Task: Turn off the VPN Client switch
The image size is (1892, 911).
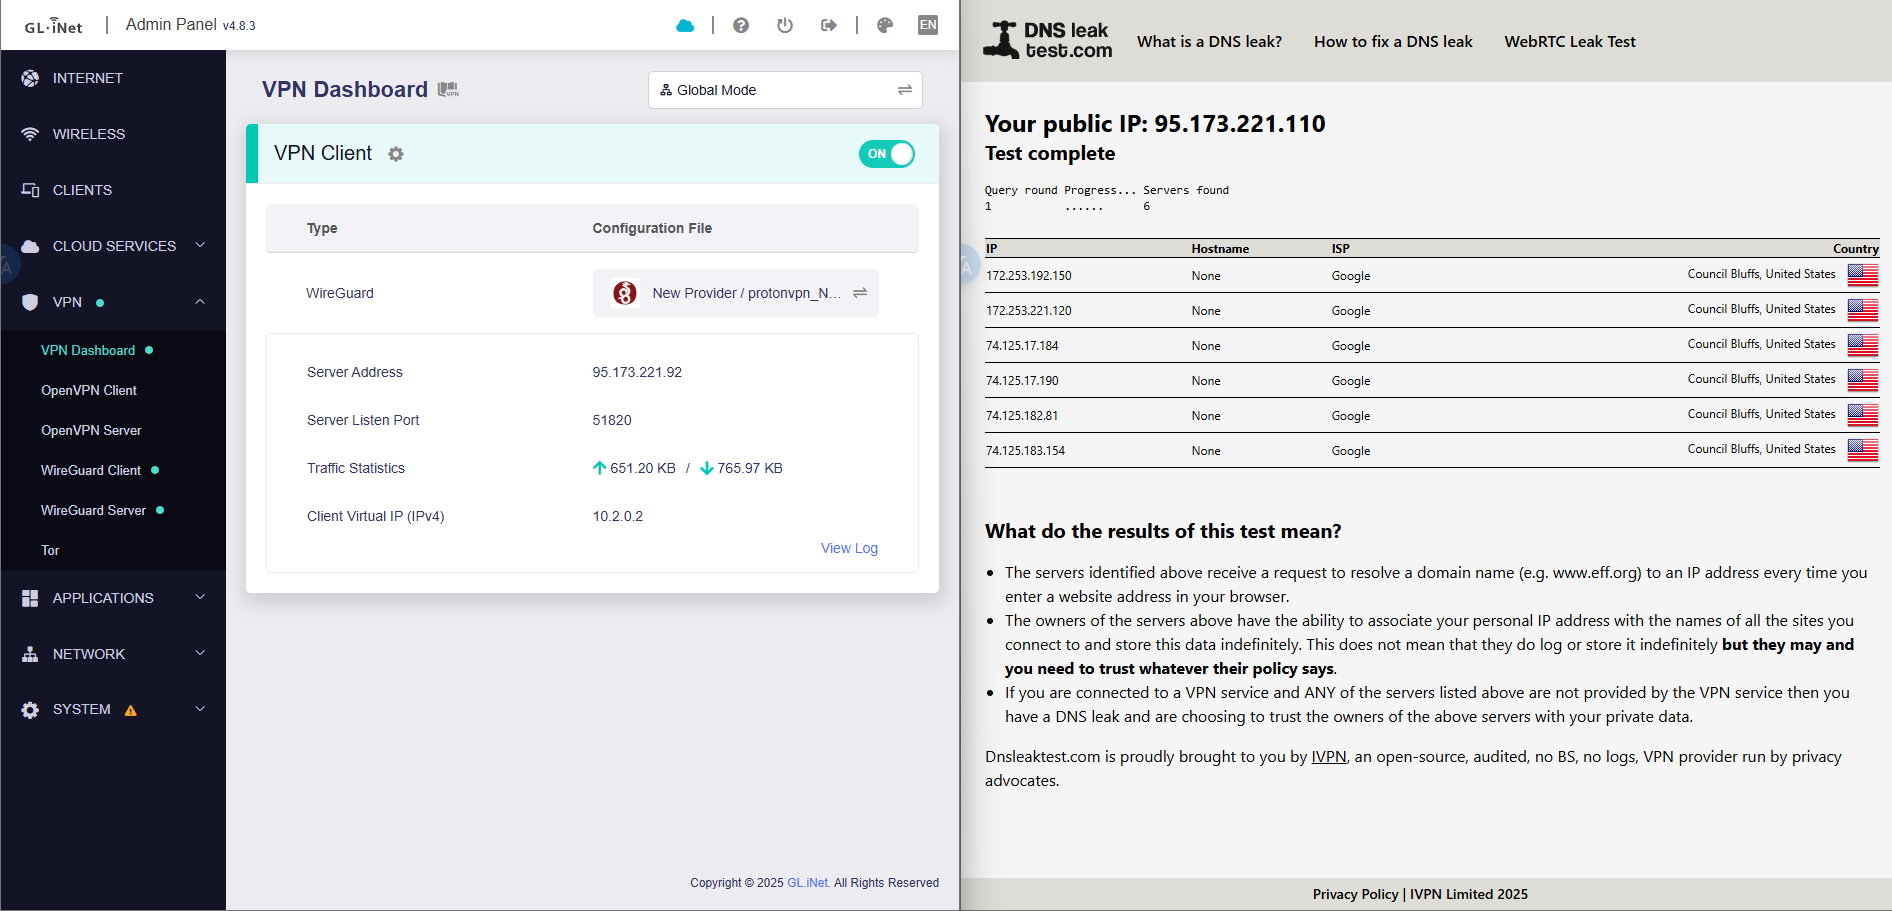Action: pos(886,154)
